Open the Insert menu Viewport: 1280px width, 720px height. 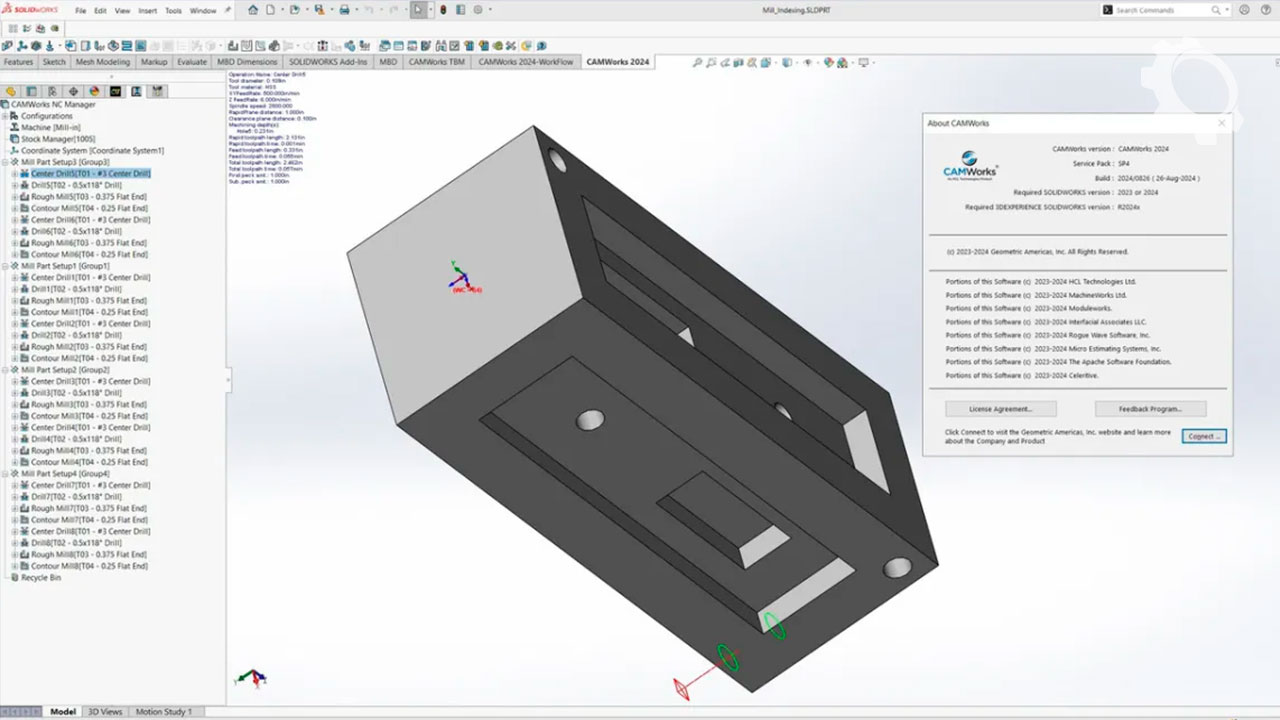[147, 10]
